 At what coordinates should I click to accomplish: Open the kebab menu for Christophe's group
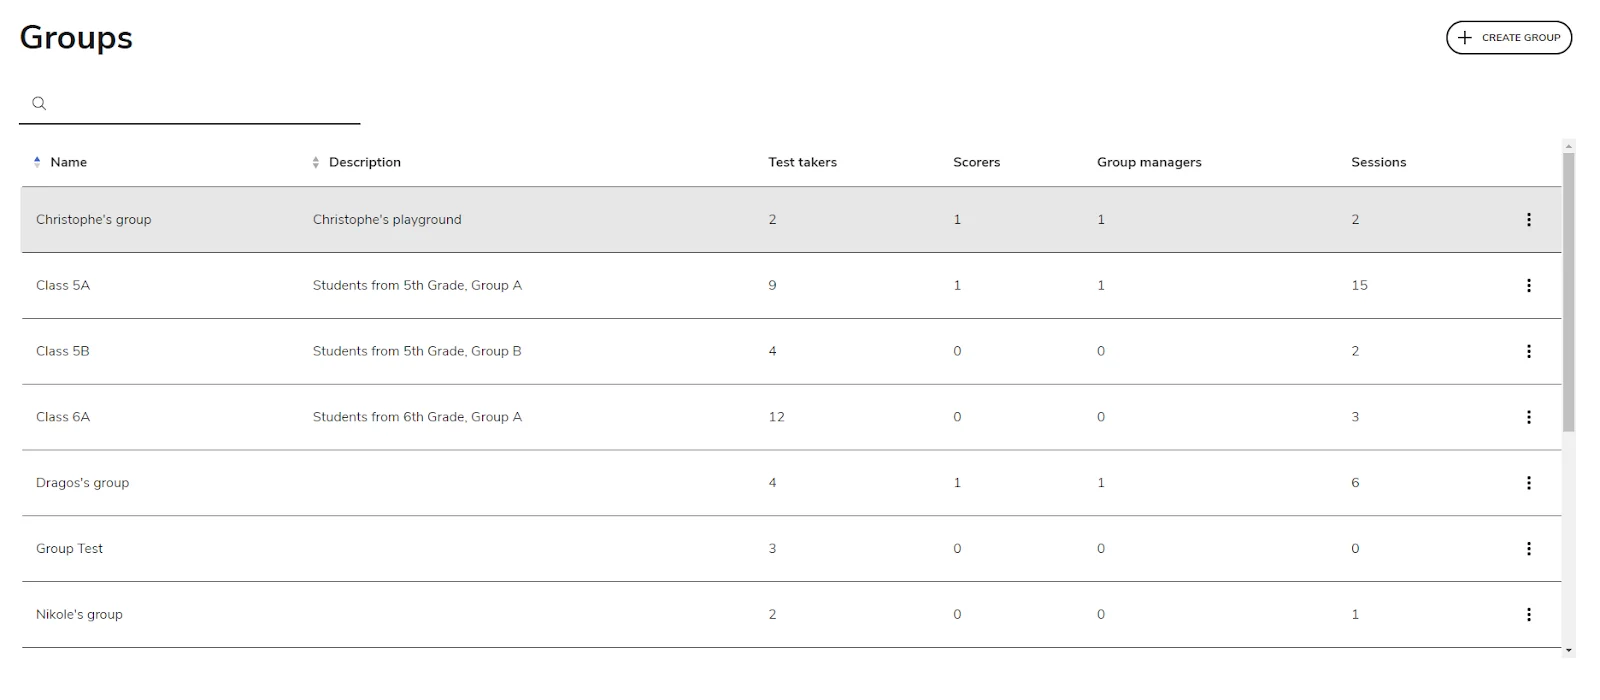(x=1528, y=220)
